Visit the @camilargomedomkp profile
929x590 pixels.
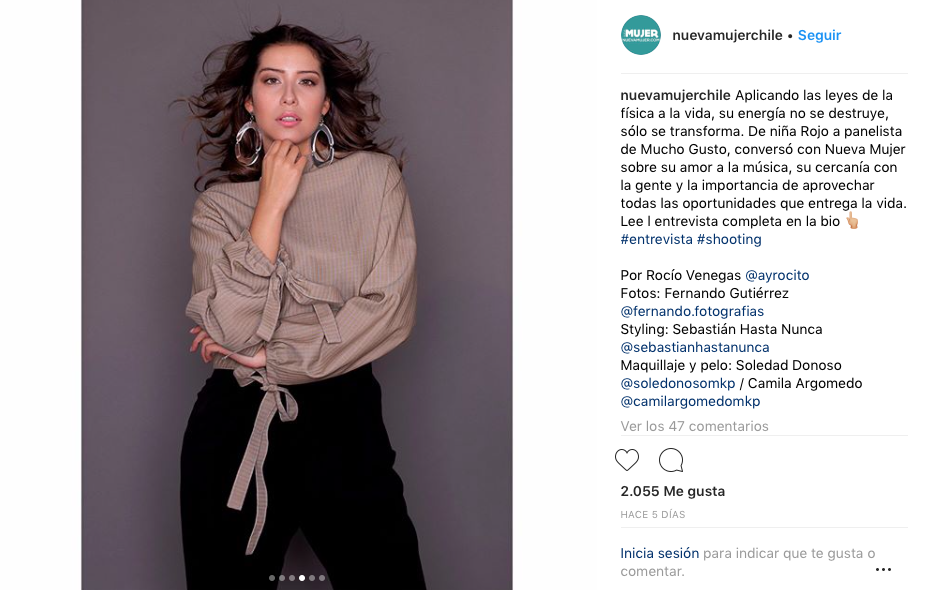click(x=690, y=402)
